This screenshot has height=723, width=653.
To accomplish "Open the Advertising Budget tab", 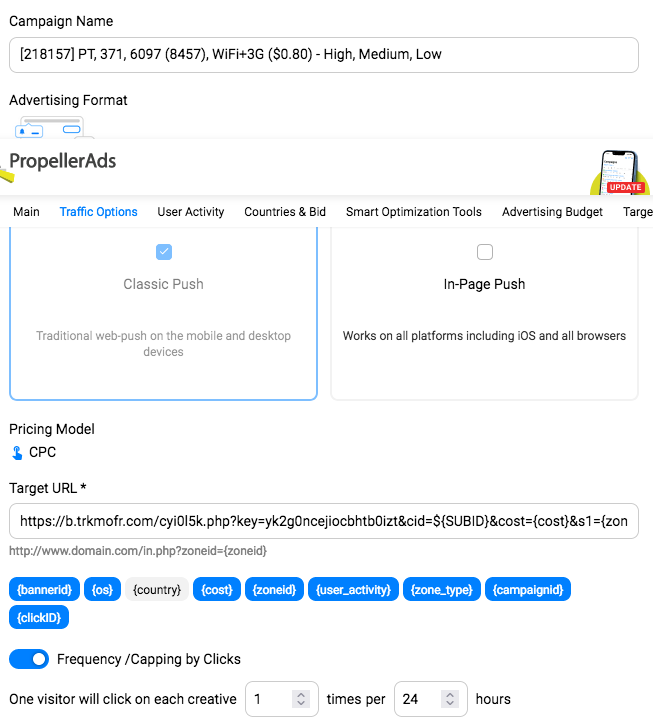I will pos(552,212).
